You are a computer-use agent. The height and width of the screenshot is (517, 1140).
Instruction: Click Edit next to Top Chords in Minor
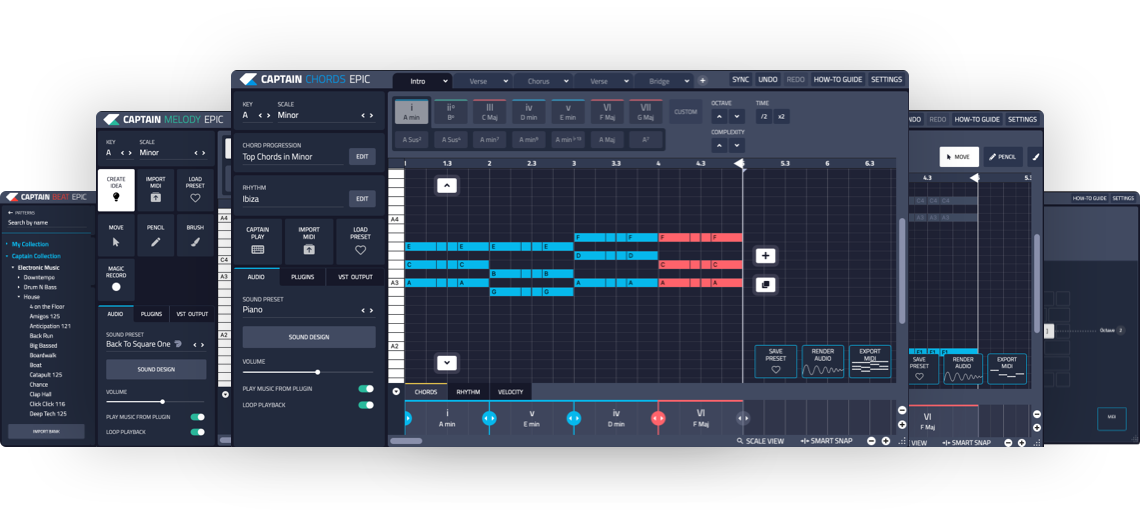pos(362,156)
